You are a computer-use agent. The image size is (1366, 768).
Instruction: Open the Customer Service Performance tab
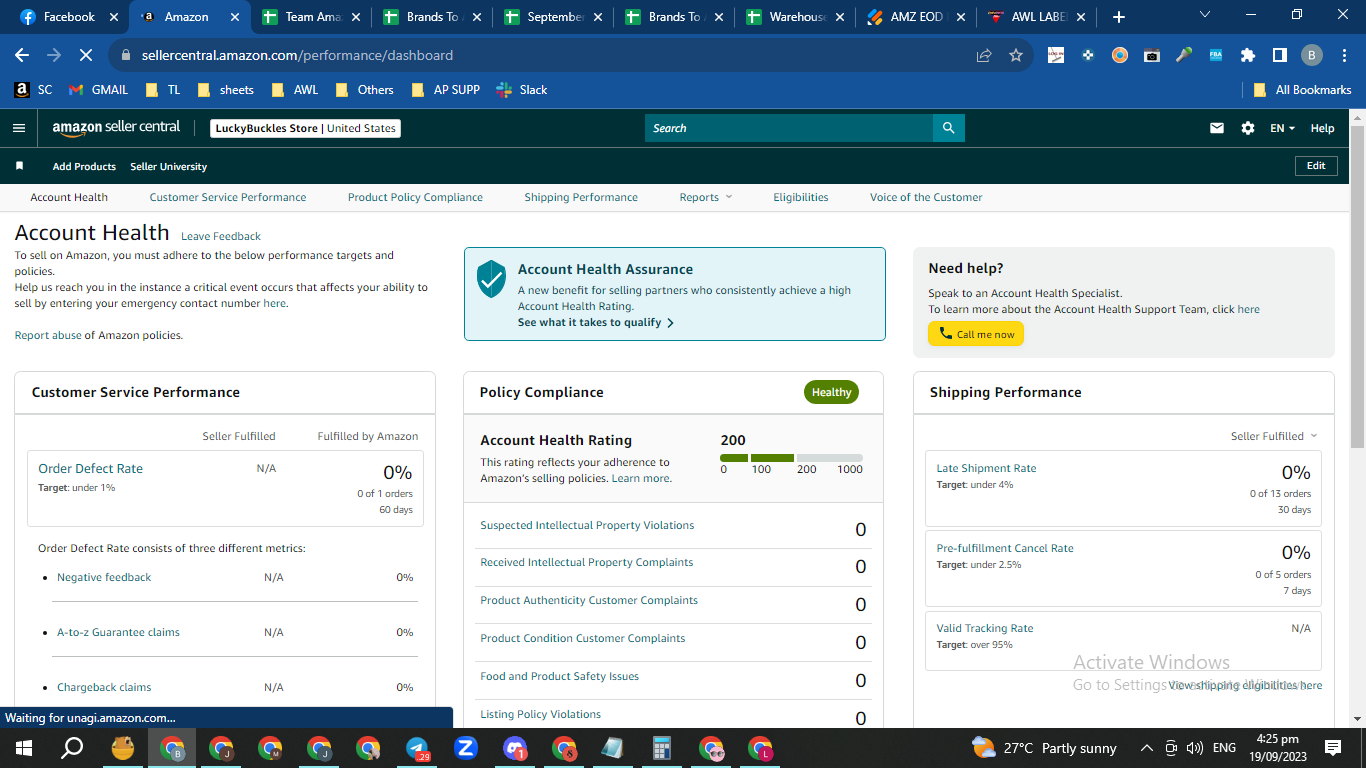pos(228,197)
